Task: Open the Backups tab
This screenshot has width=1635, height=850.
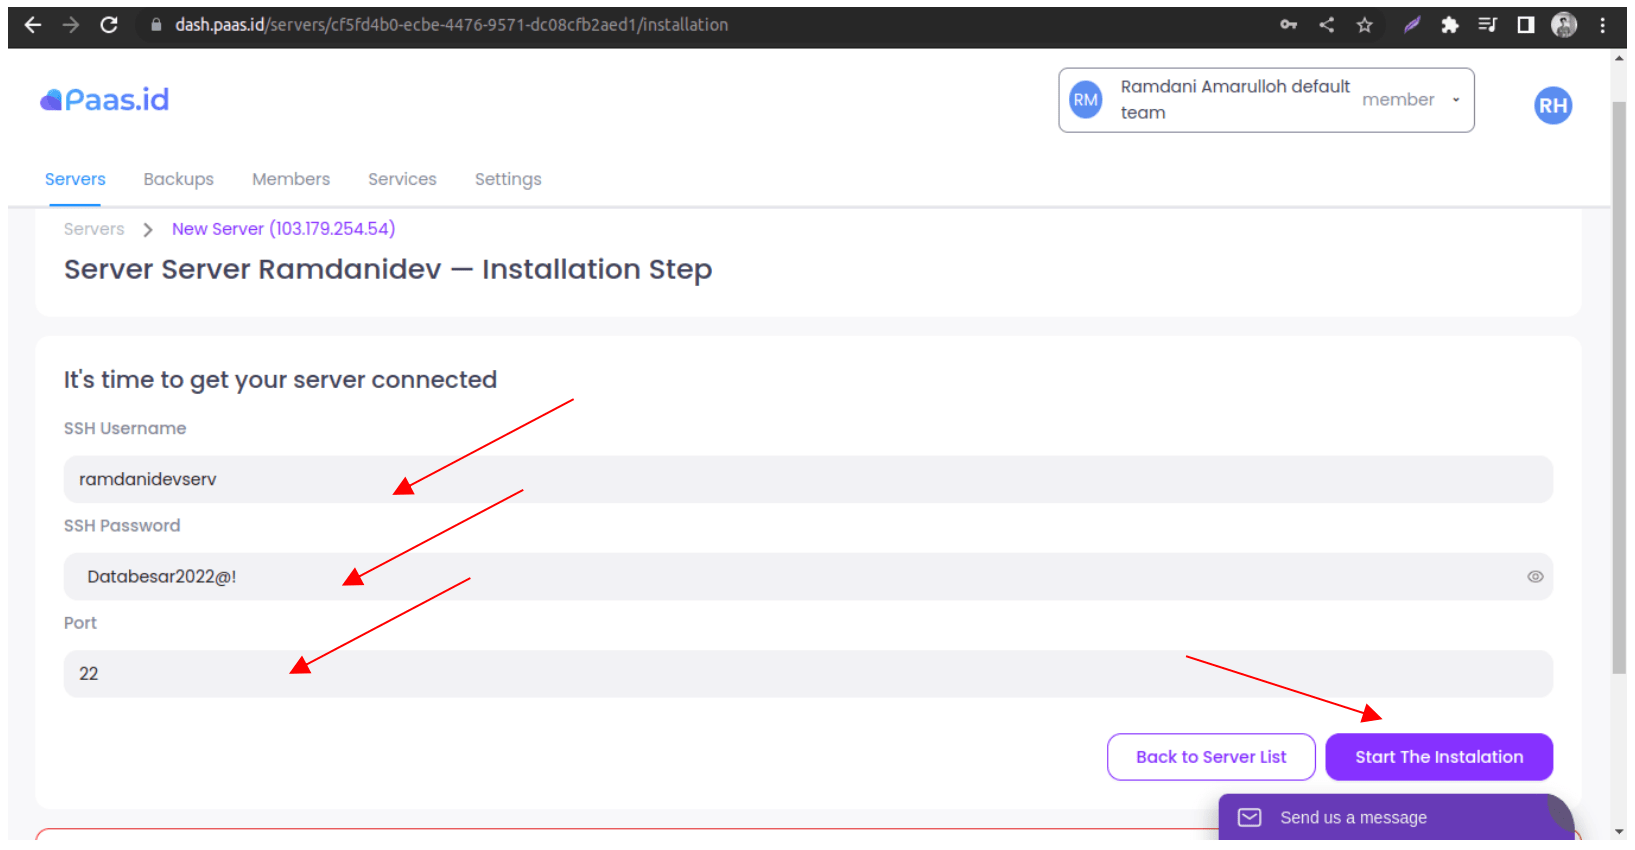Action: pos(178,179)
